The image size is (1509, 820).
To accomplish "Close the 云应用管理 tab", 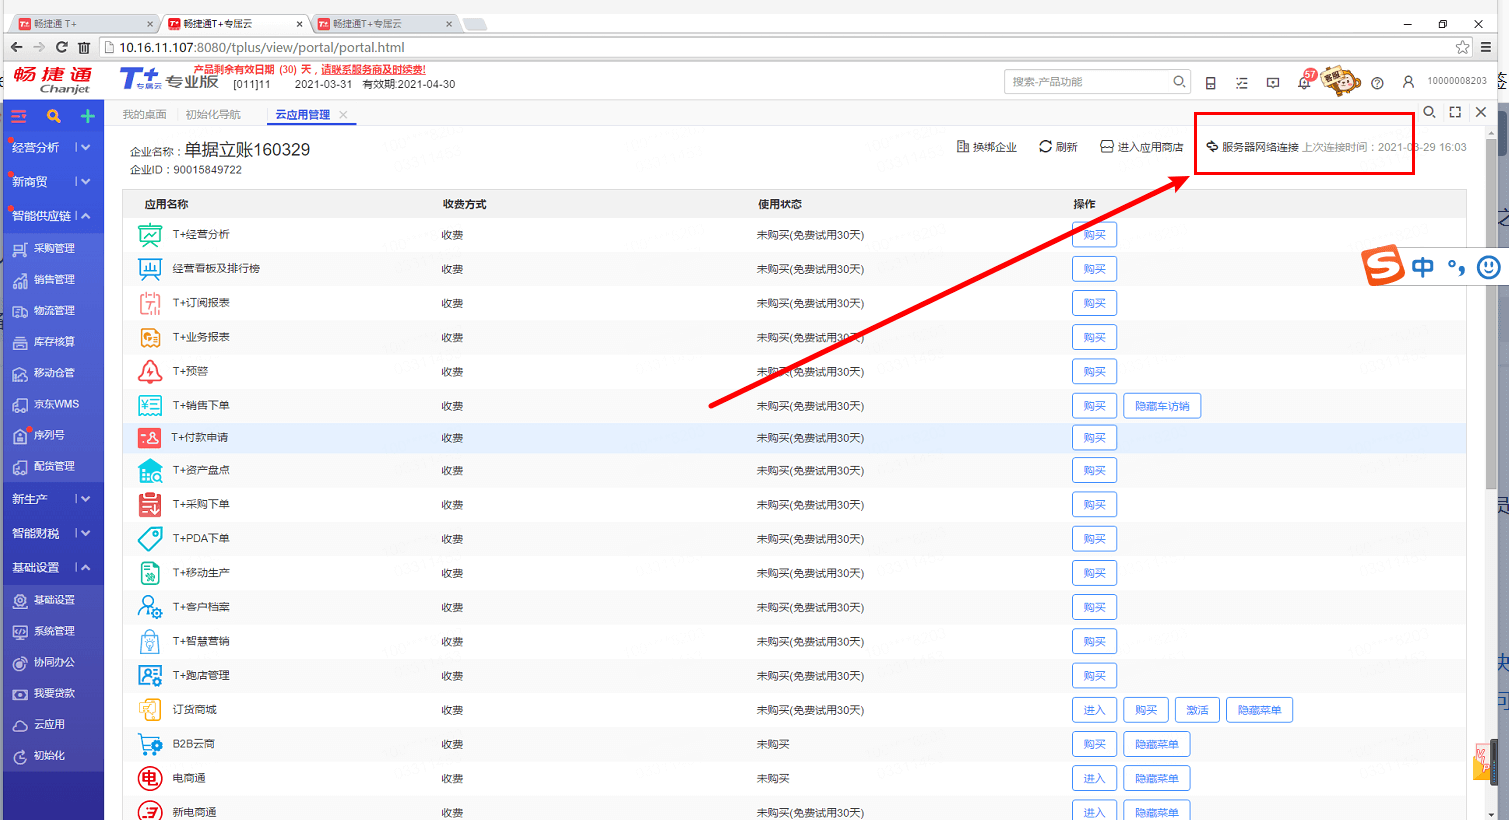I will (x=343, y=115).
